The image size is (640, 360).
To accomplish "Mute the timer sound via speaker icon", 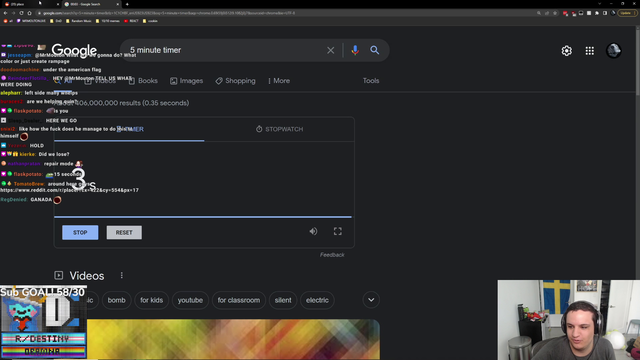I will (313, 231).
